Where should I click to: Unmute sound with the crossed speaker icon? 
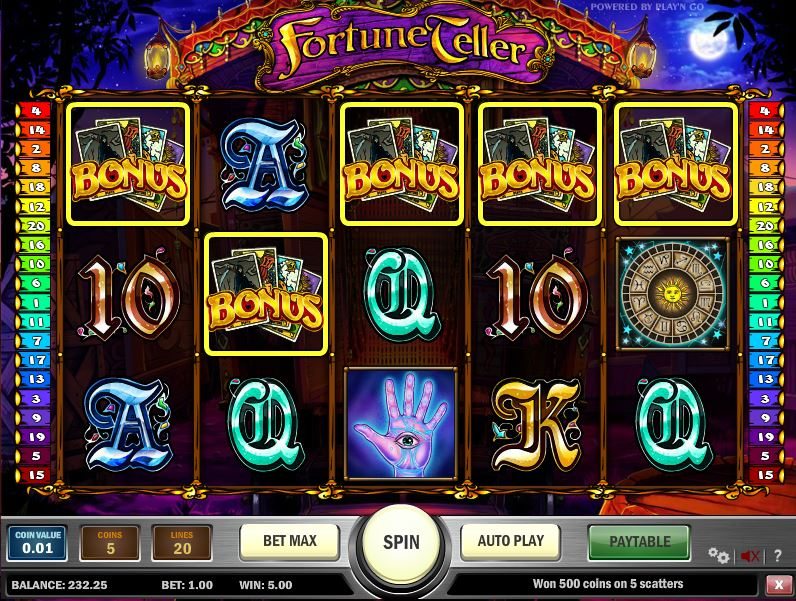pos(750,556)
